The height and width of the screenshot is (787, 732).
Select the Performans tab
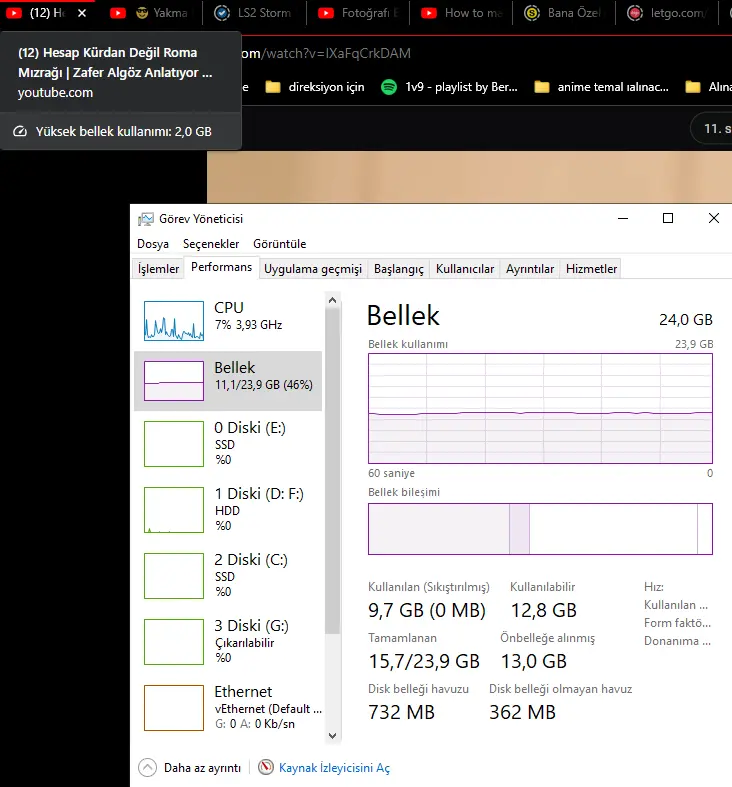coord(221,267)
